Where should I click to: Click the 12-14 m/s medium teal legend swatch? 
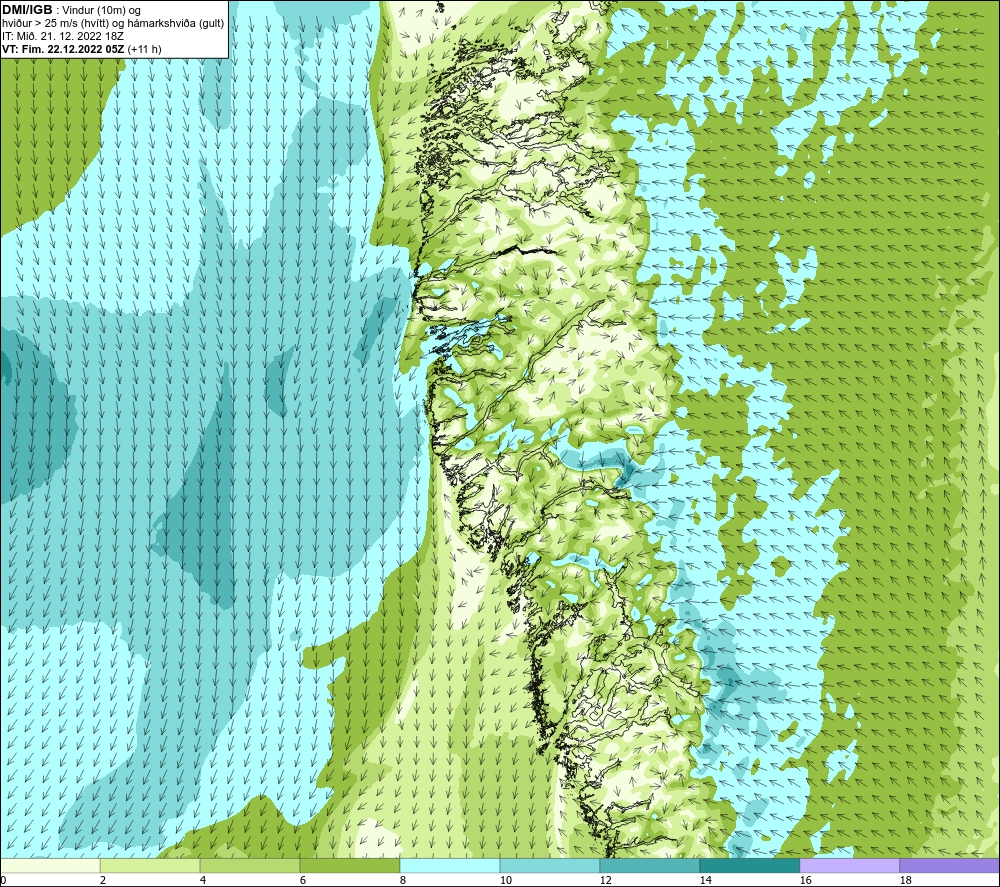coord(649,865)
